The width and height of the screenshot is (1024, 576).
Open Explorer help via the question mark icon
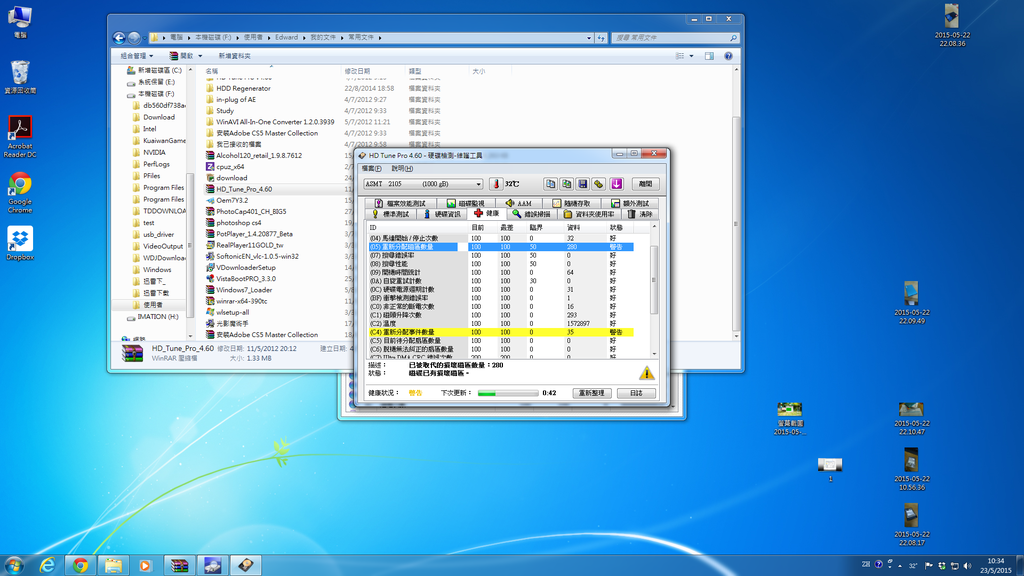(x=728, y=56)
